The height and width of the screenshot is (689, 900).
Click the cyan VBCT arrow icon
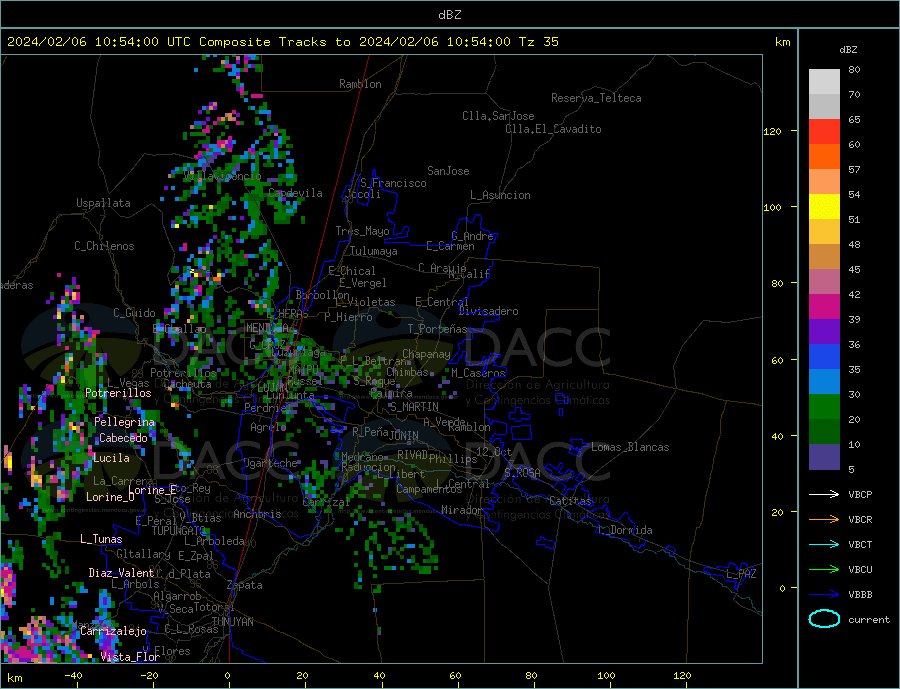coord(824,544)
